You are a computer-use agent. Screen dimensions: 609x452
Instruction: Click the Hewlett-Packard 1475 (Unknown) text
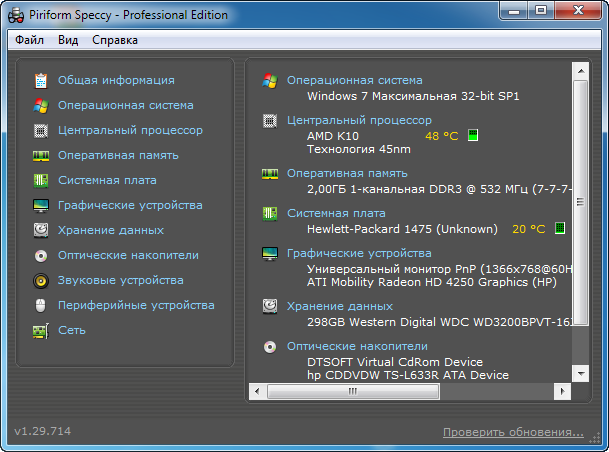point(402,229)
